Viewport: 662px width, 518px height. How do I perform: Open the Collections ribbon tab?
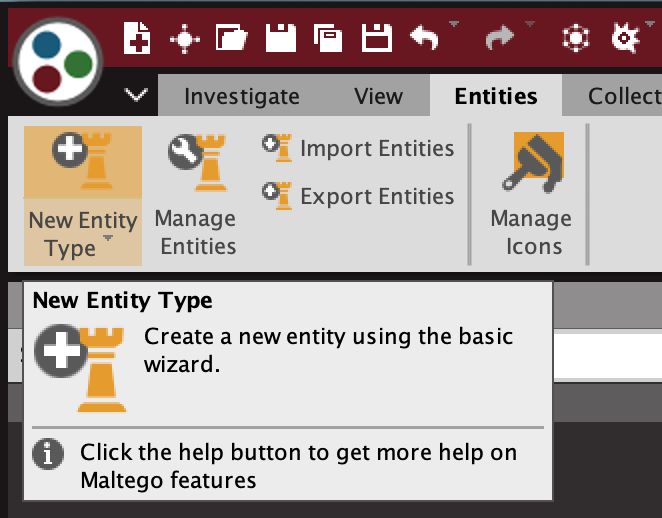pos(624,96)
